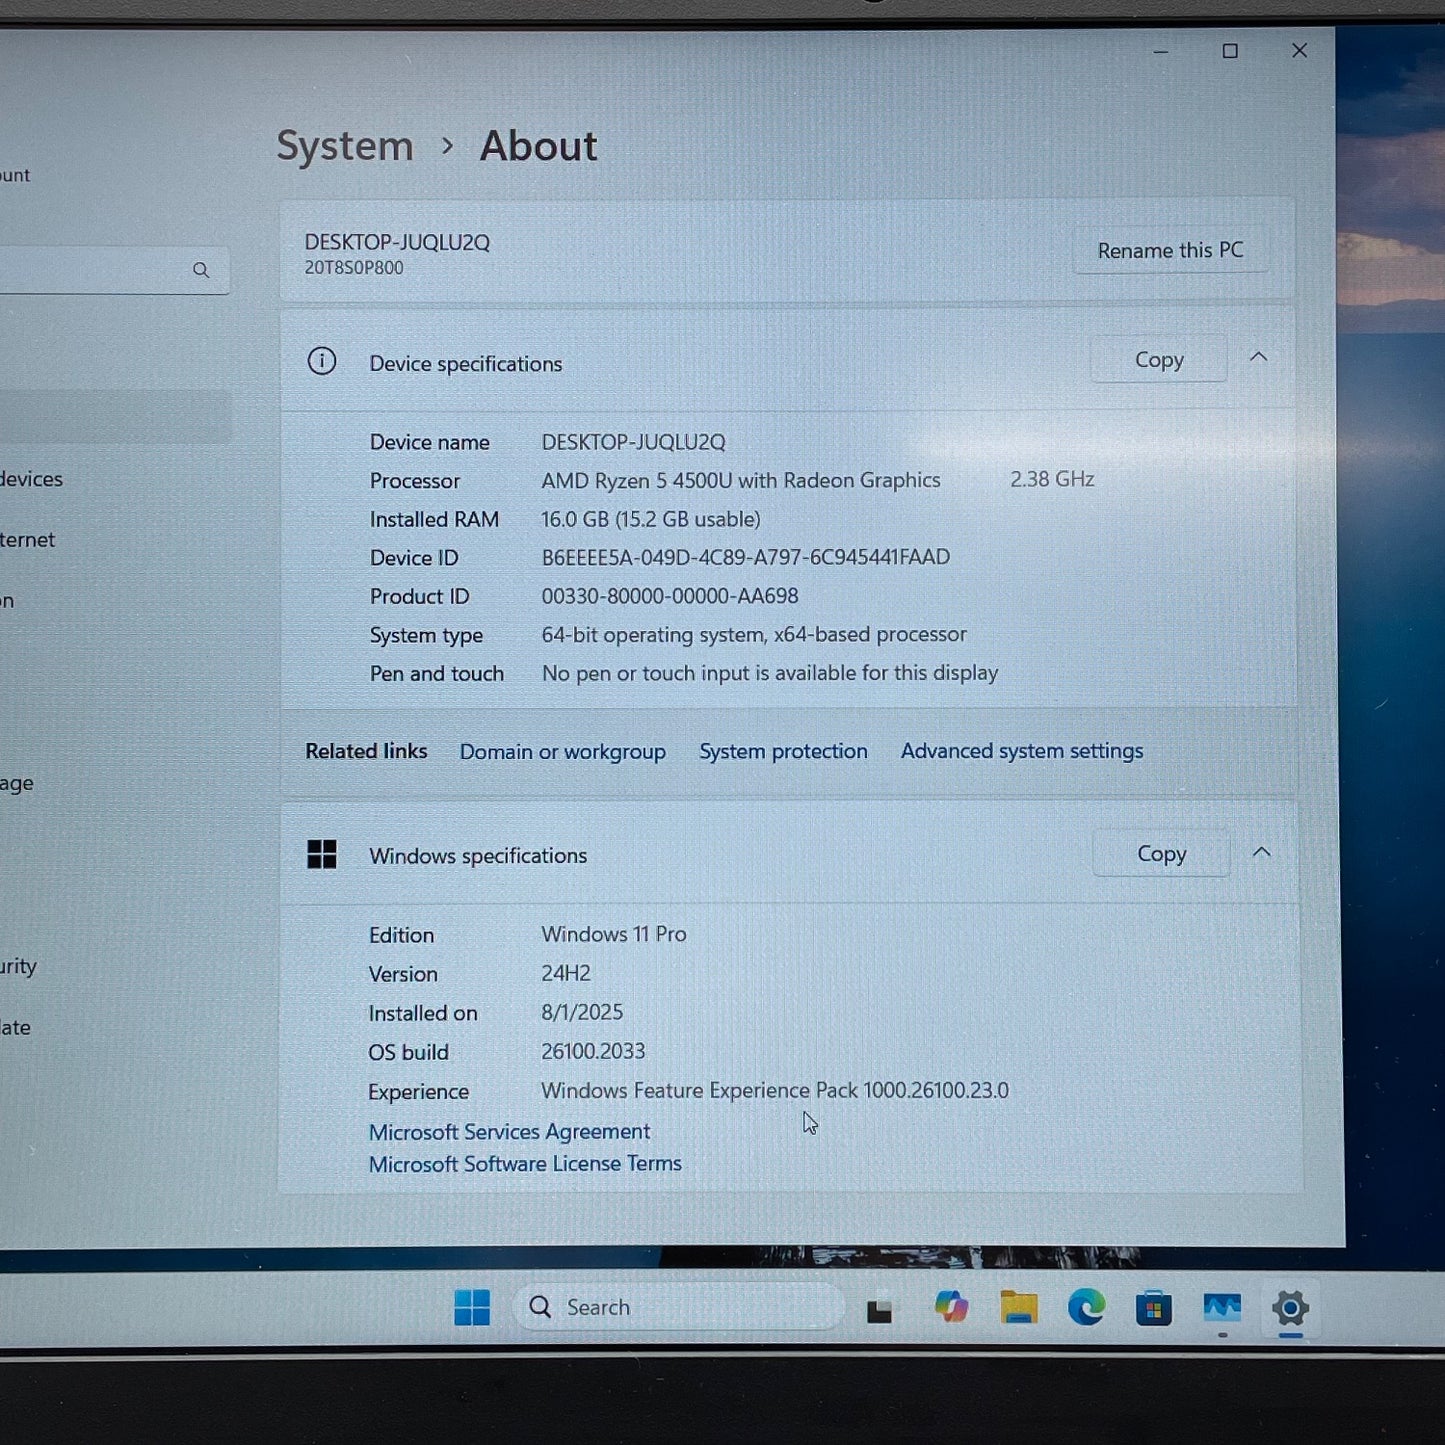Open Advanced system settings
This screenshot has height=1445, width=1445.
pos(1021,751)
